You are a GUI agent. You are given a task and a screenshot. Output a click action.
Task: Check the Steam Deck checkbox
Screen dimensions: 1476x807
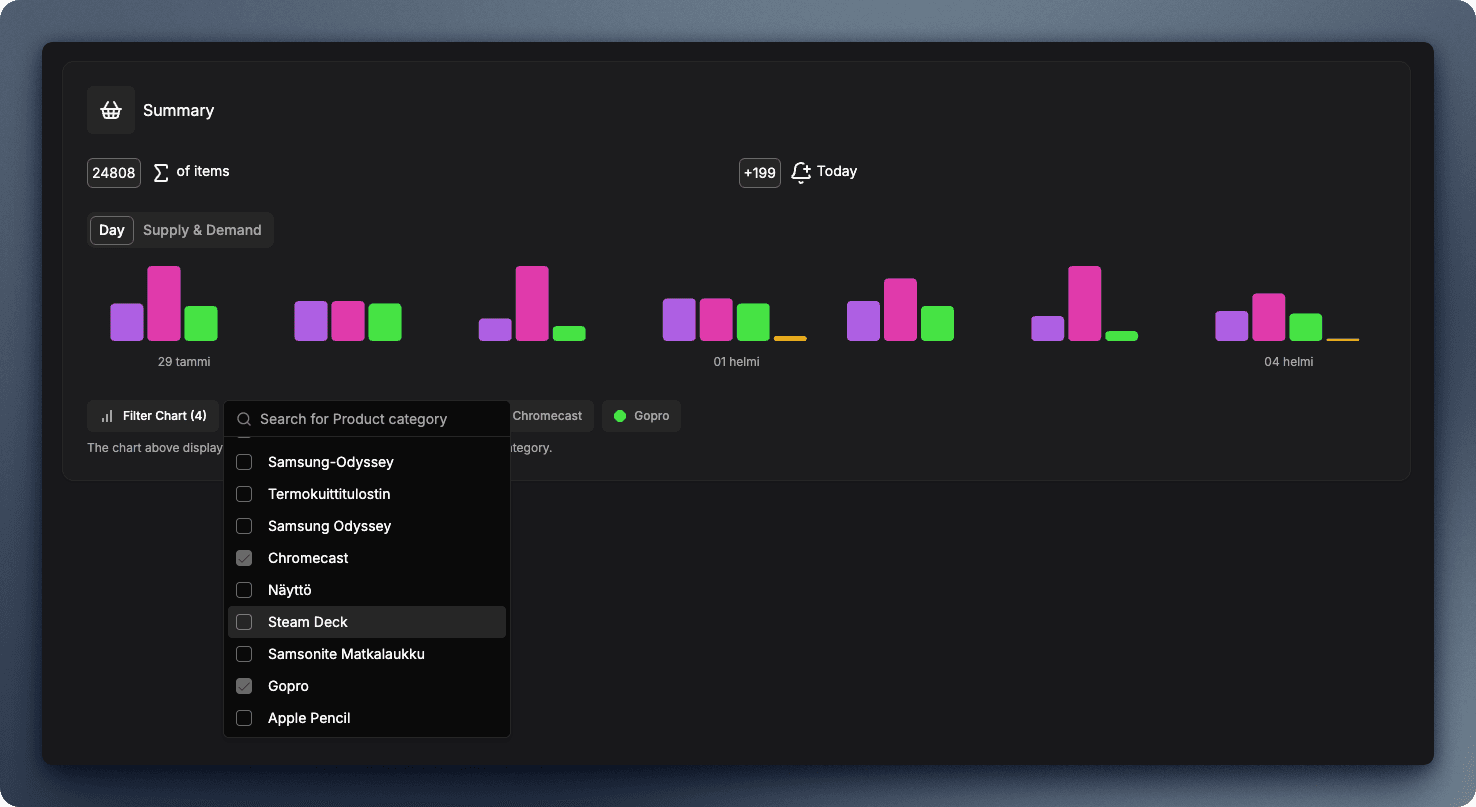[244, 622]
